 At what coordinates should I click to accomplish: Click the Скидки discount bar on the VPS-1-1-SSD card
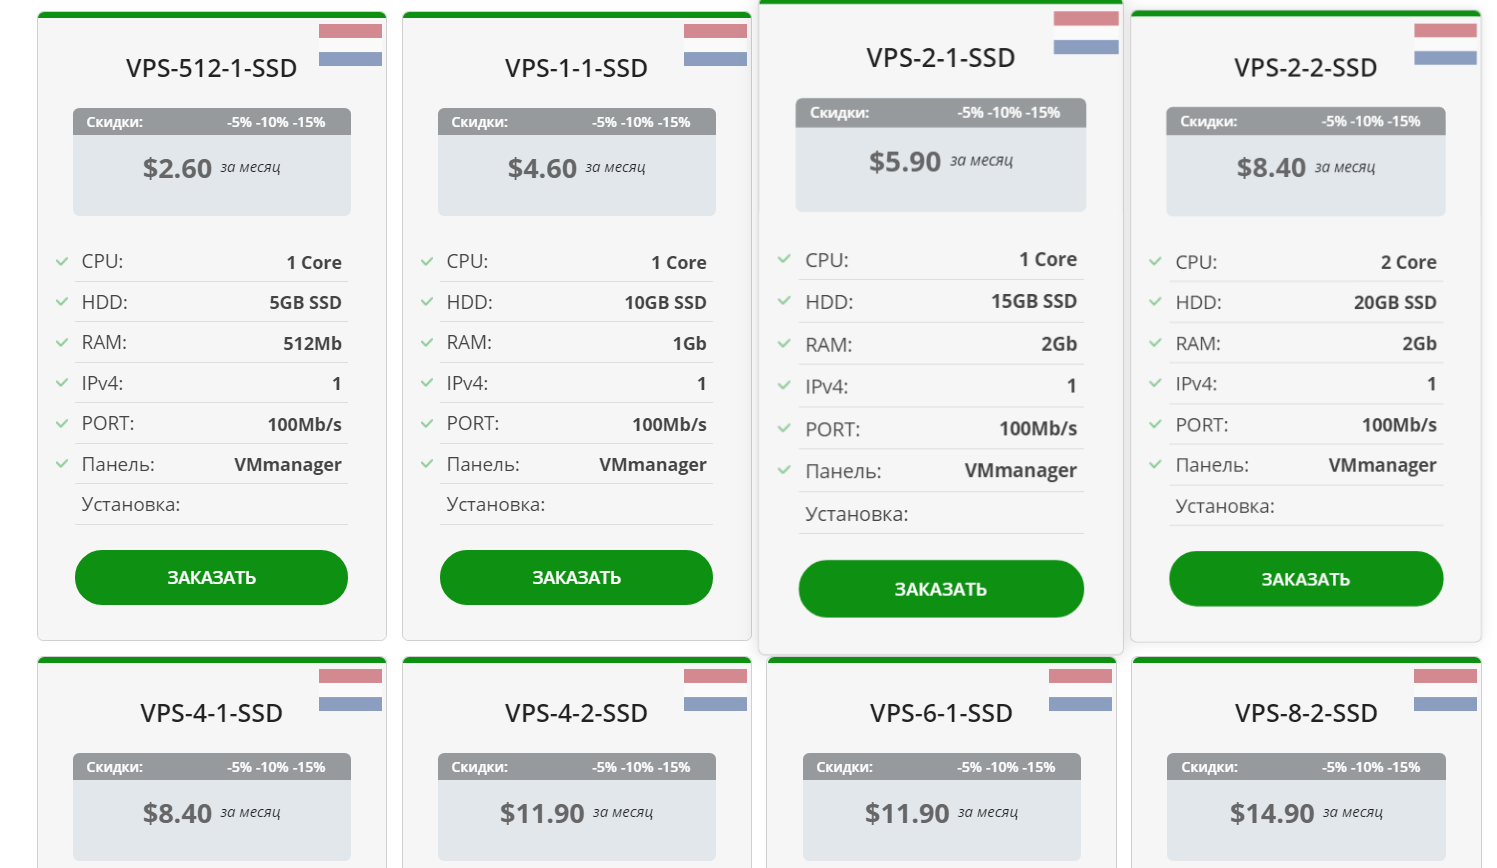pos(576,122)
